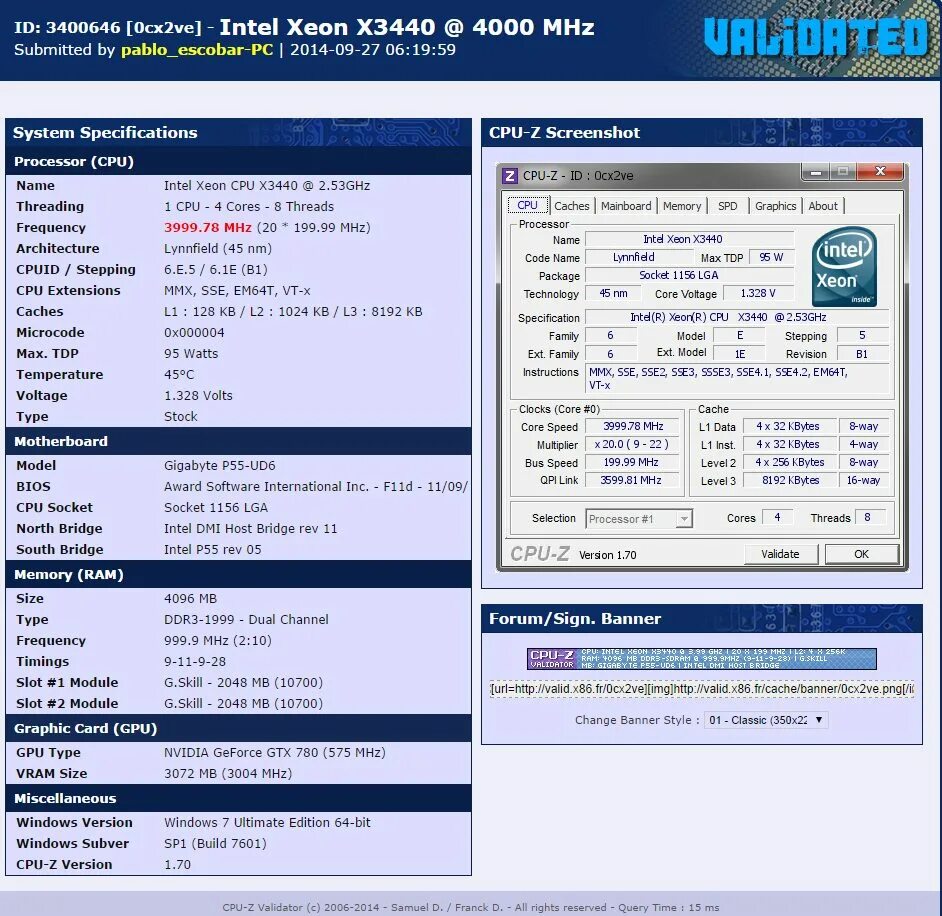Click the Level 2 value 4 x 256 KBytes
The image size is (942, 916).
[790, 463]
